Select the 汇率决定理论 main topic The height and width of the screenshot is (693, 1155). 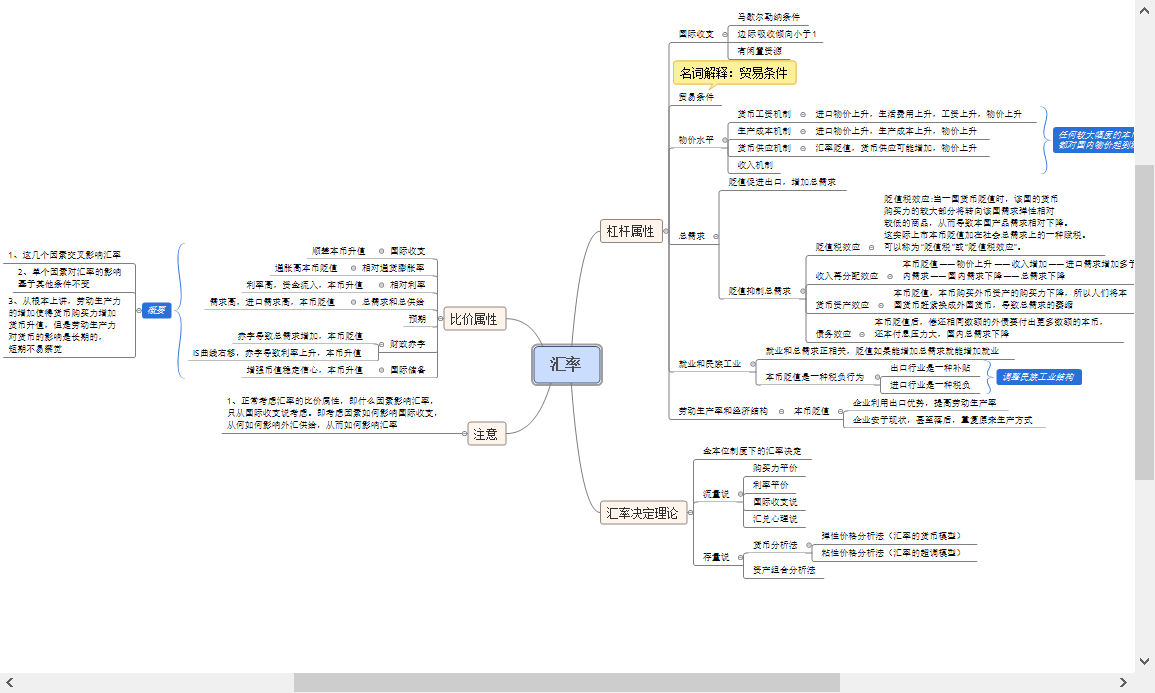644,514
